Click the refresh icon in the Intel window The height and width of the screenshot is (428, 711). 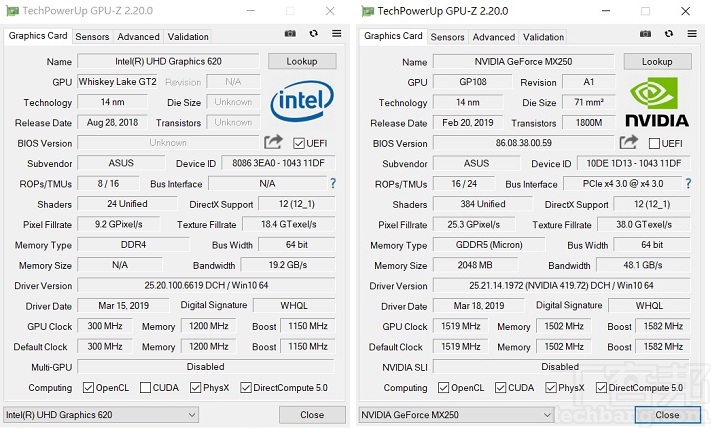tap(313, 34)
